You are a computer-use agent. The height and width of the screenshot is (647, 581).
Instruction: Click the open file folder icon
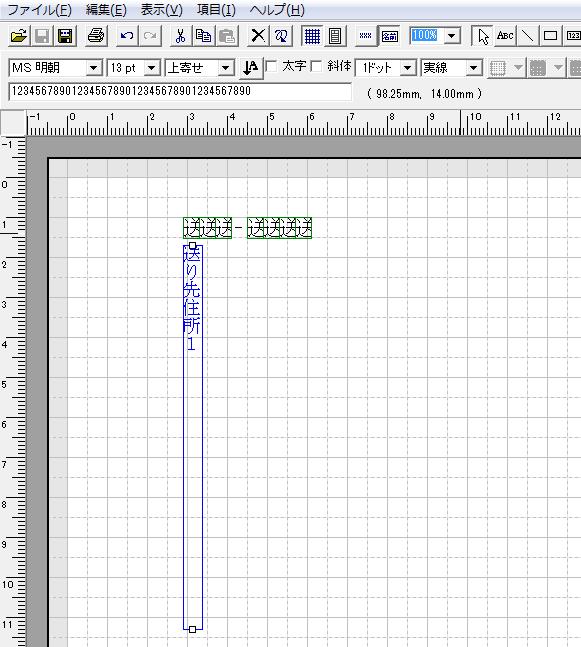click(x=19, y=36)
